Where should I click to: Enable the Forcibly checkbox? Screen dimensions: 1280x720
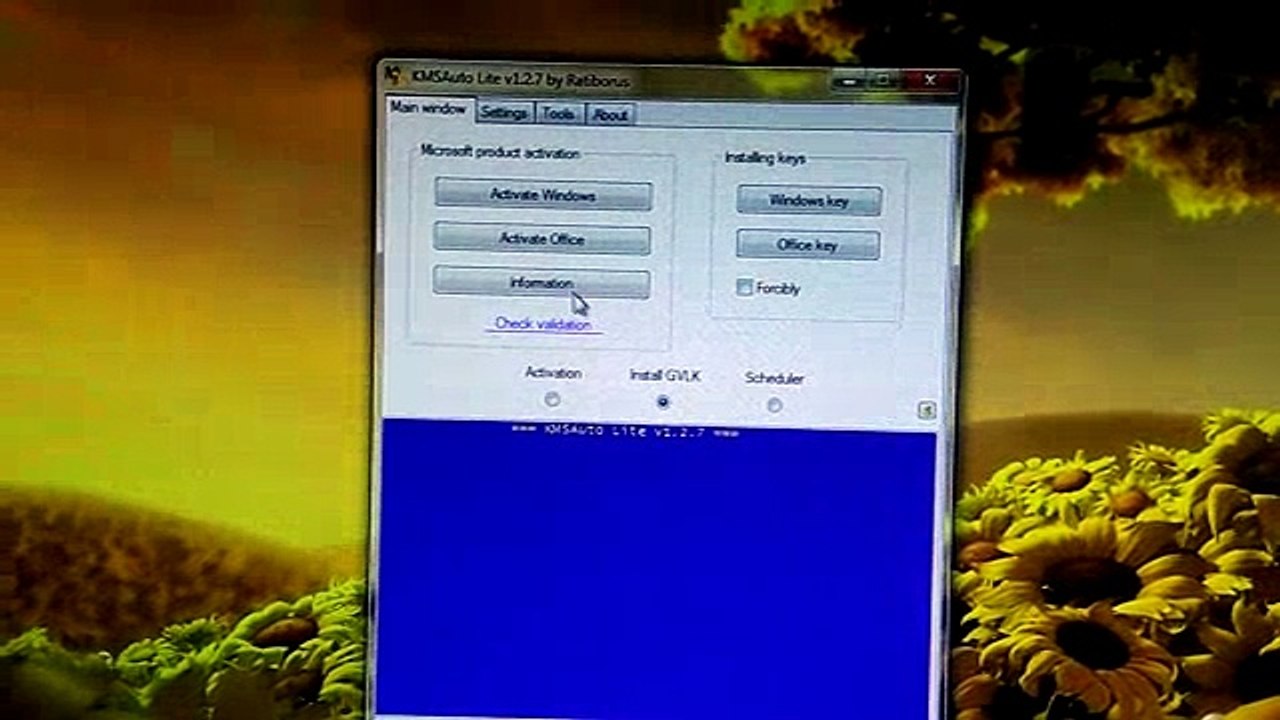point(744,287)
